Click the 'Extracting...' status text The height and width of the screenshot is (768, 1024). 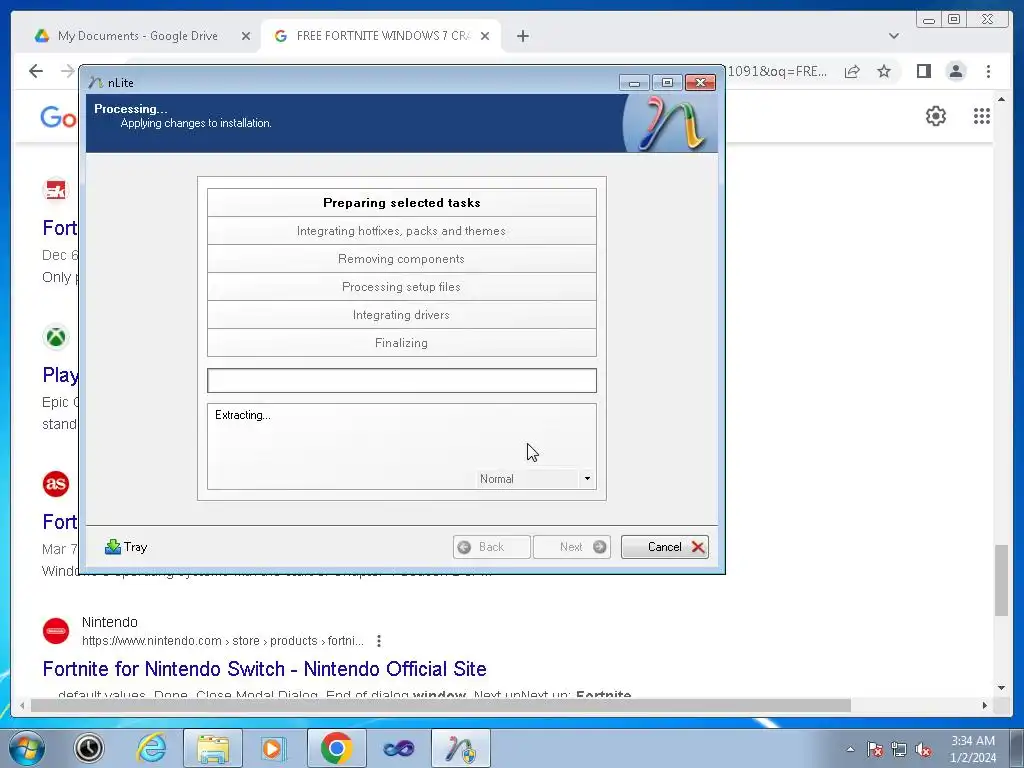pyautogui.click(x=242, y=415)
